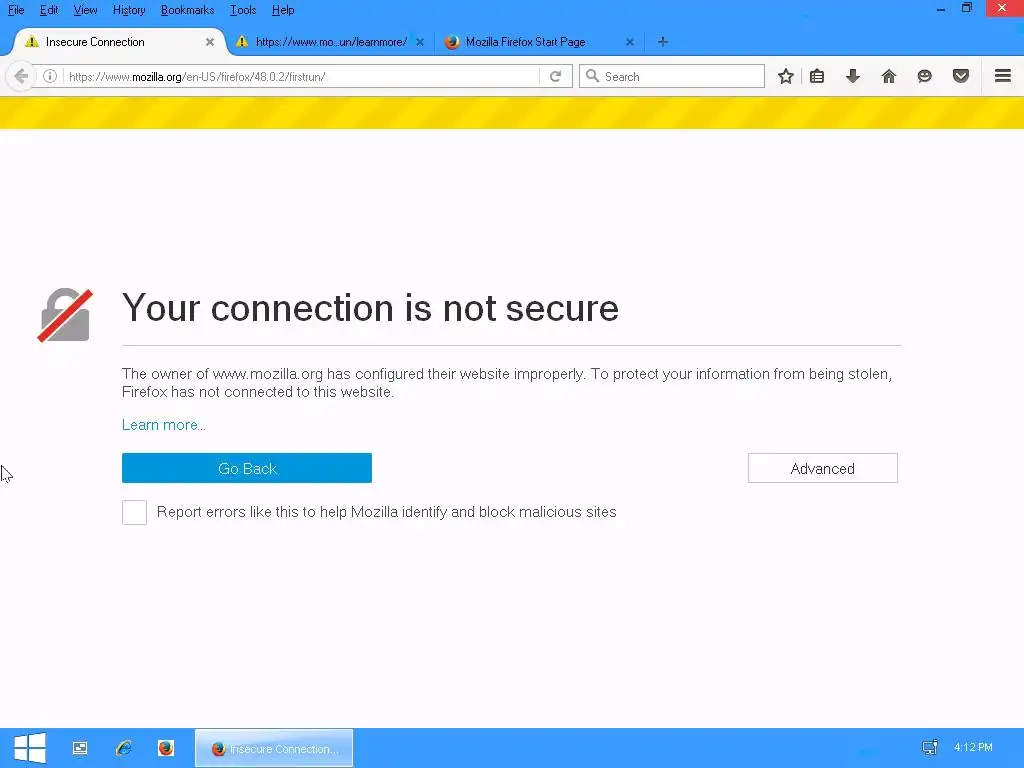Image resolution: width=1024 pixels, height=768 pixels.
Task: Enable Report errors like this checkbox
Action: click(135, 513)
